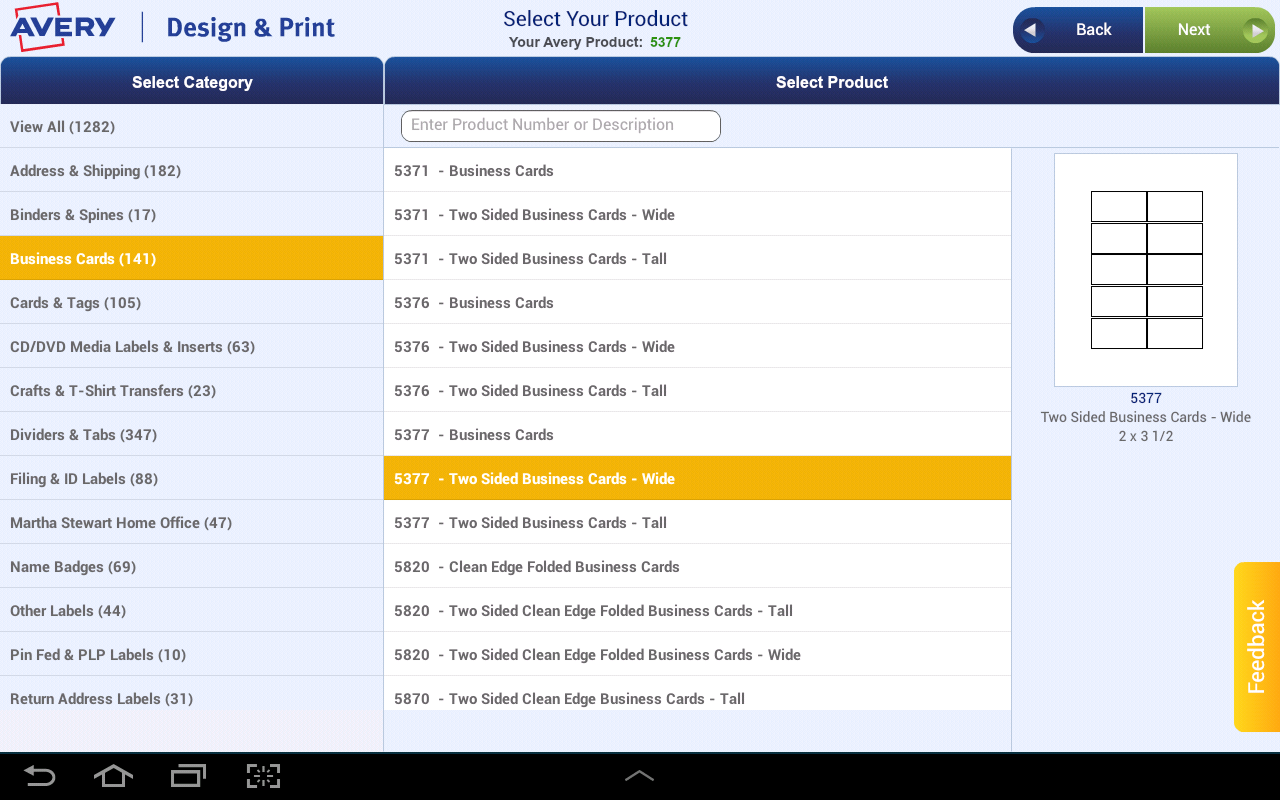Select 5371 Two Sided Business Cards - Wide

(697, 215)
